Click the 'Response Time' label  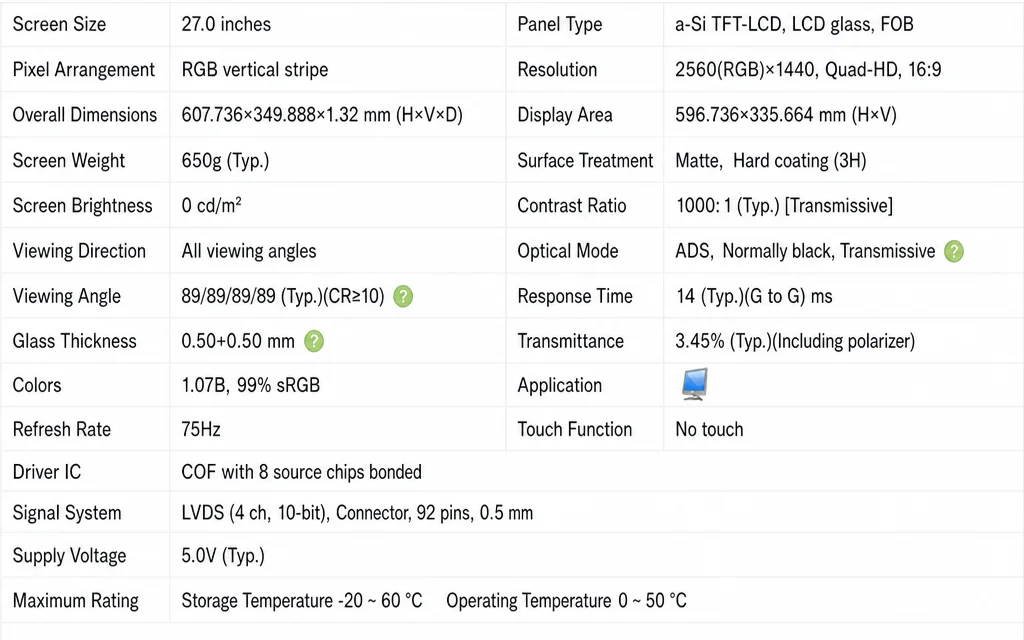pos(575,296)
